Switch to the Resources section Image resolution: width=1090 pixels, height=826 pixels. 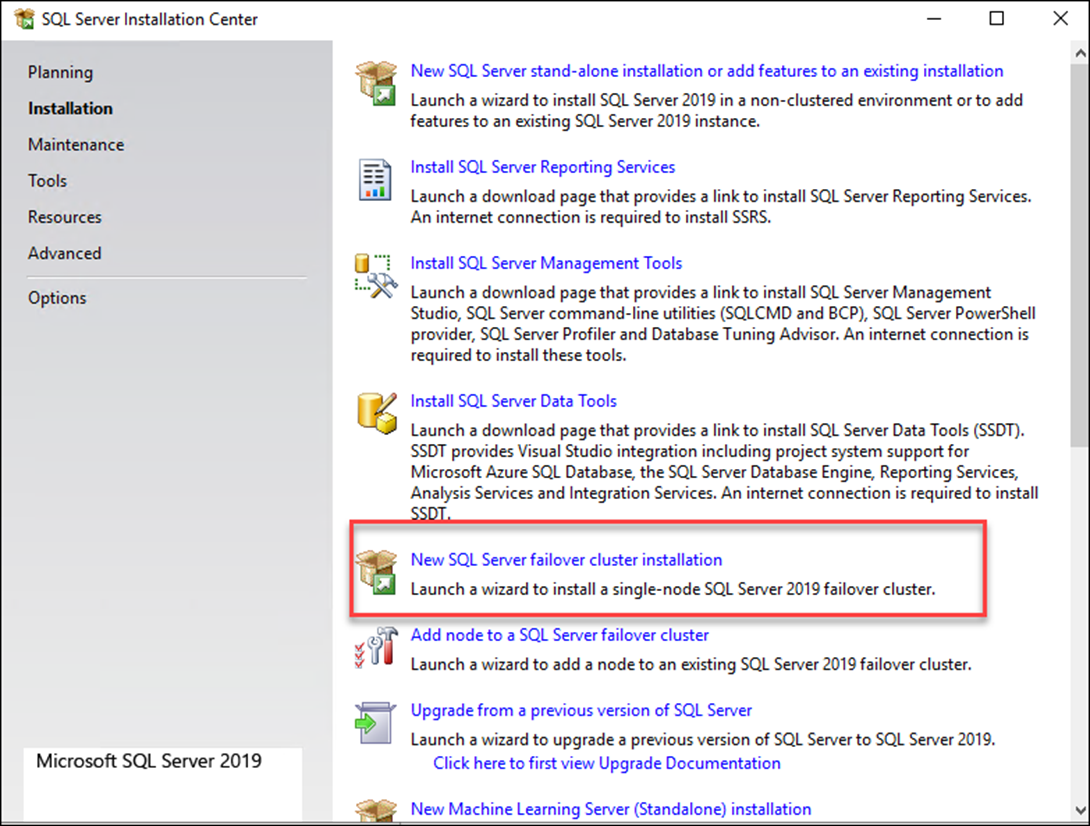[x=65, y=217]
